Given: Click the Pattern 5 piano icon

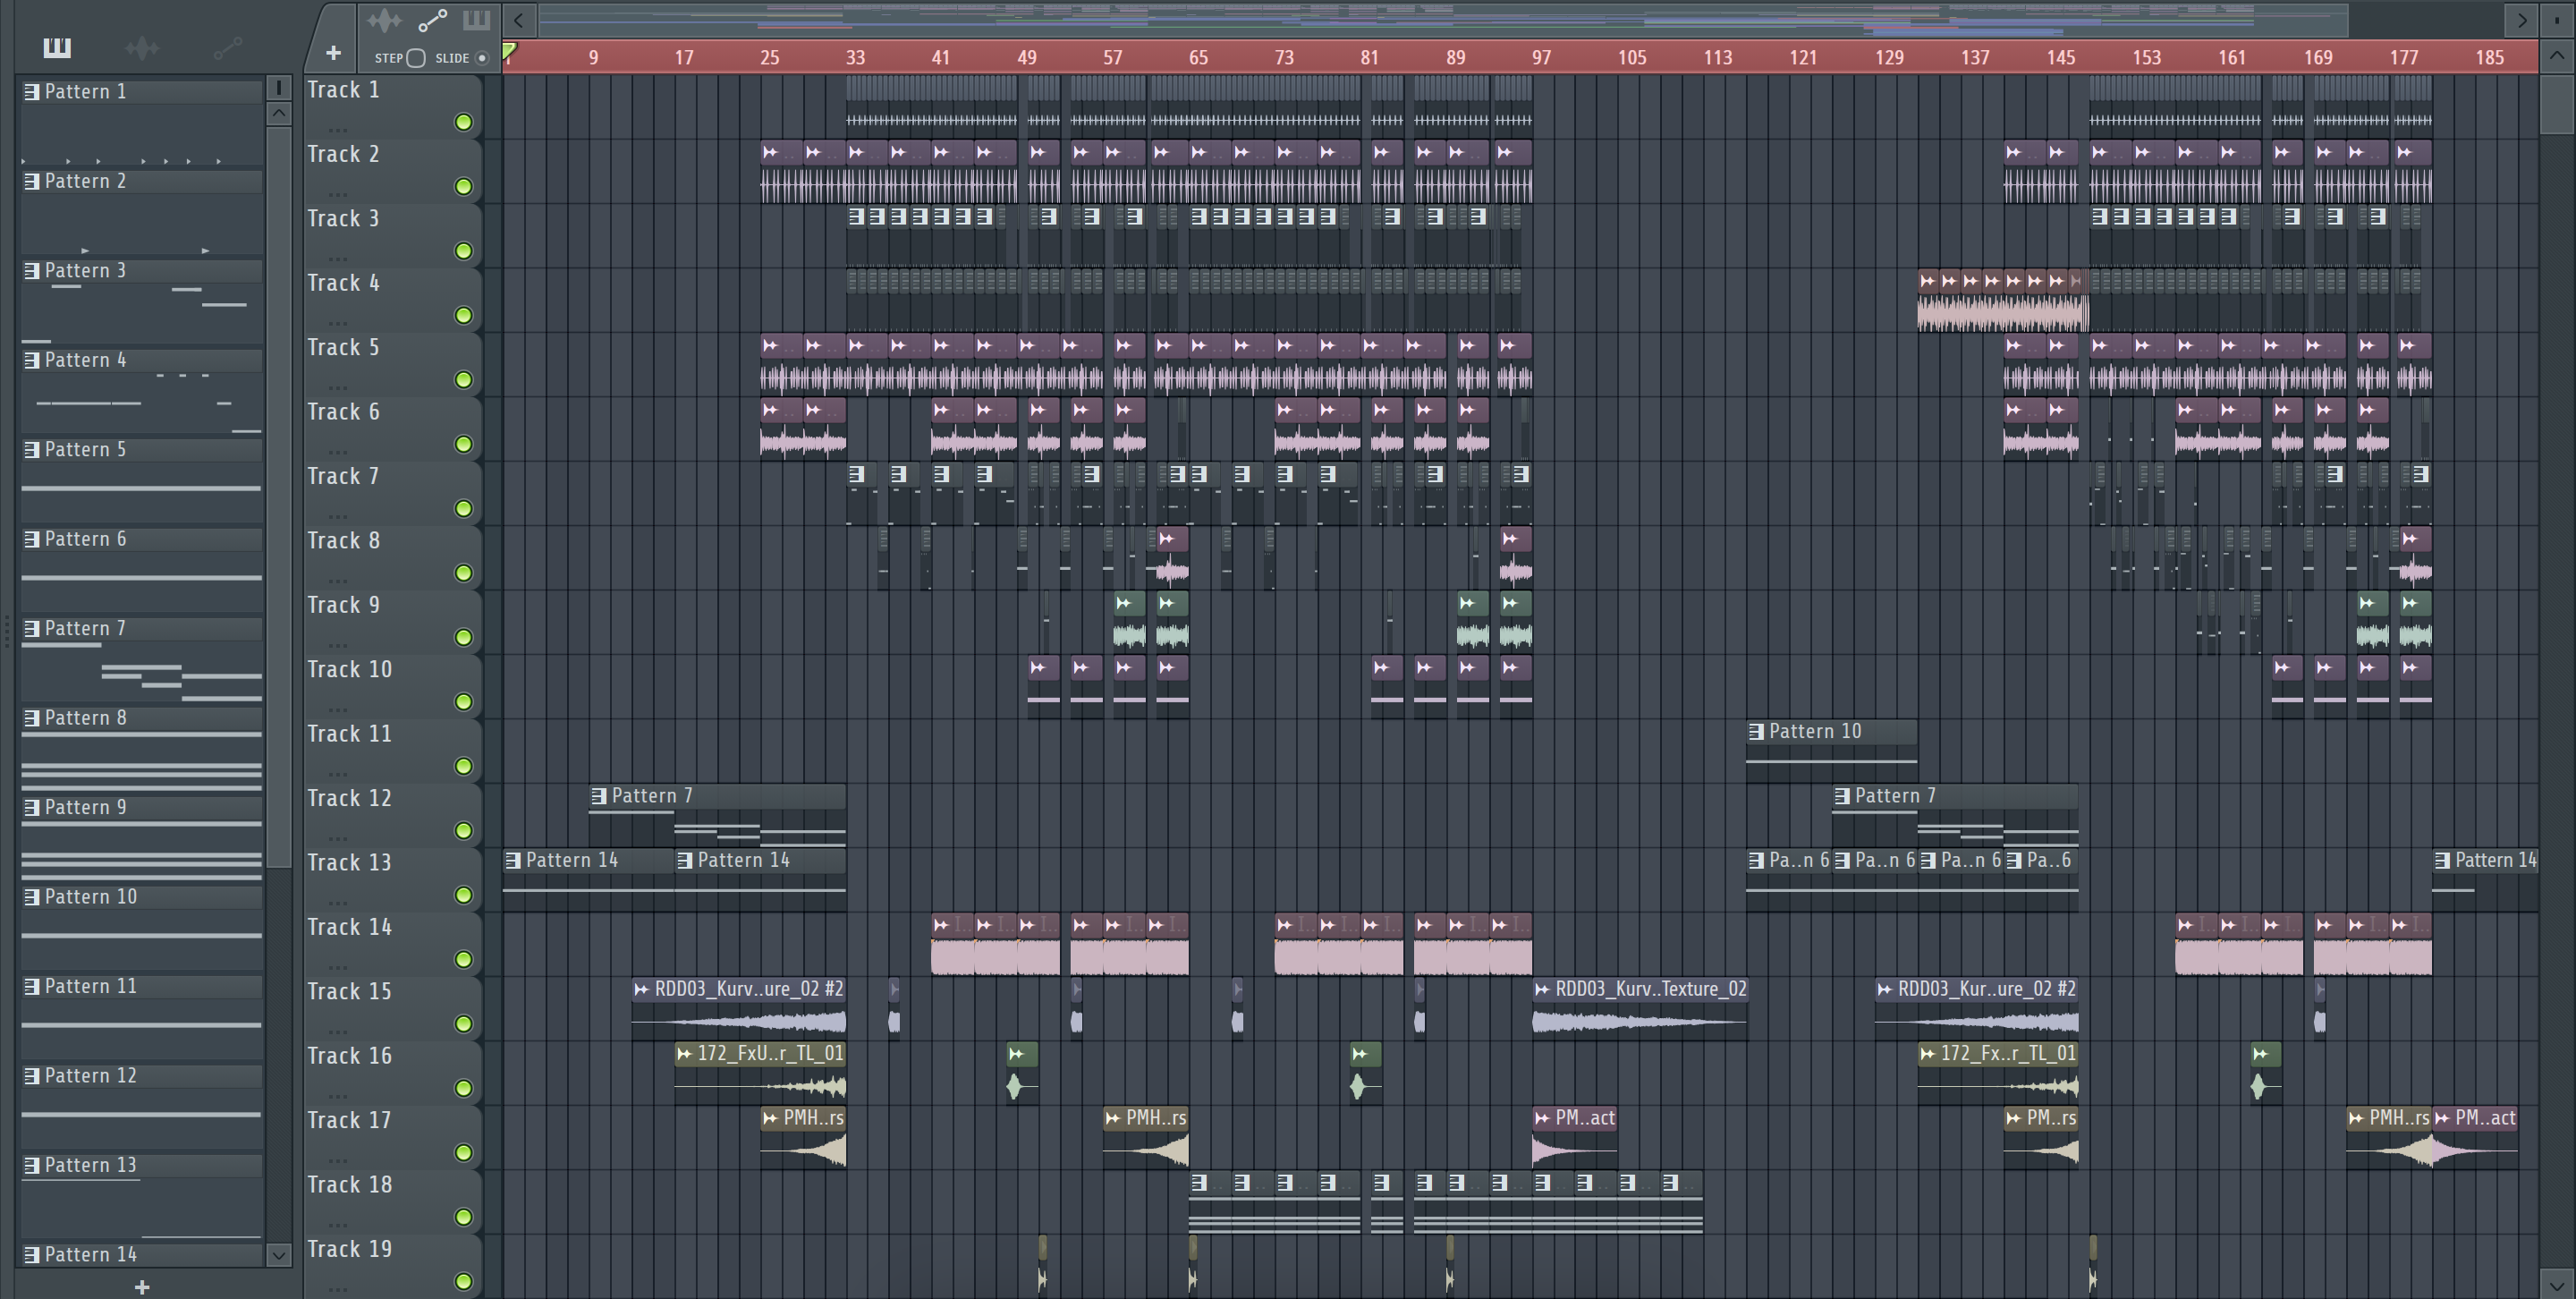Looking at the screenshot, I should [x=32, y=450].
